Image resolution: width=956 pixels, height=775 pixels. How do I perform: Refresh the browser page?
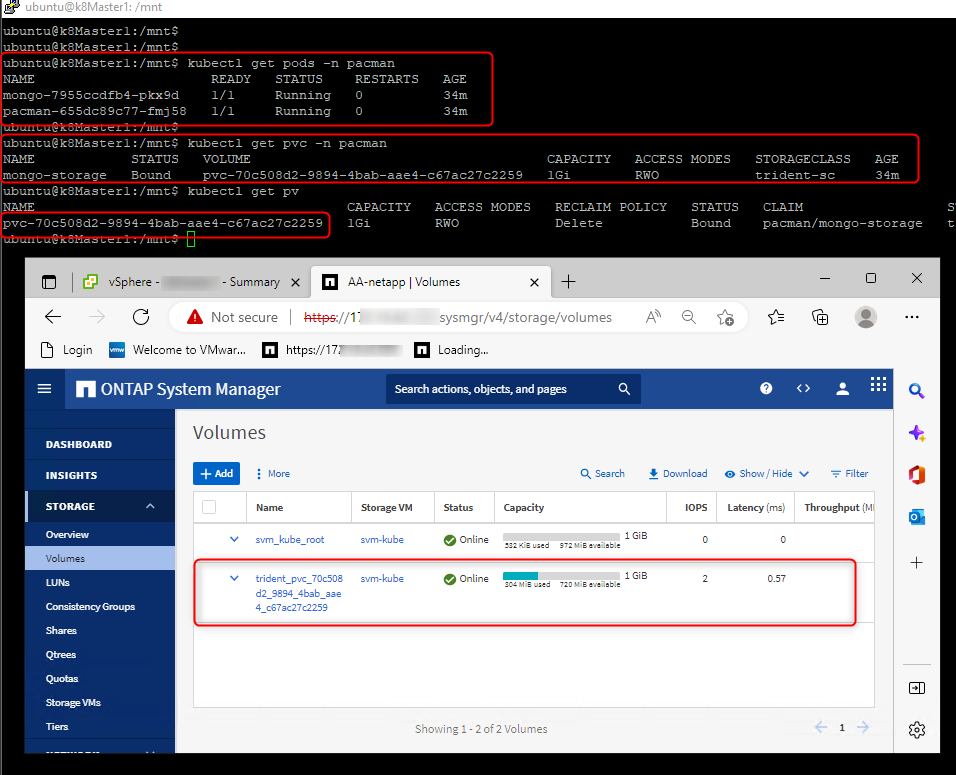[x=141, y=317]
